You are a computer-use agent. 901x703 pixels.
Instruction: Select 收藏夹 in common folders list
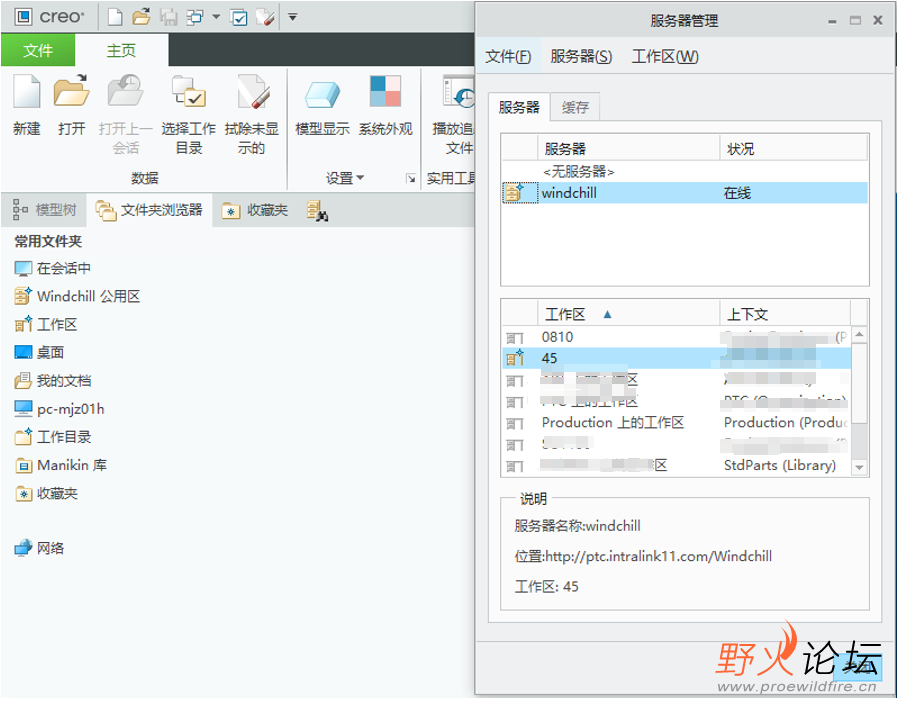46,494
